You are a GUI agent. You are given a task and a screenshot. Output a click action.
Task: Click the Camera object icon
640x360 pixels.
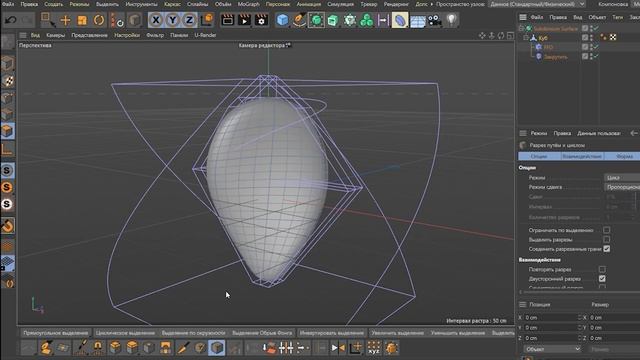[435, 20]
